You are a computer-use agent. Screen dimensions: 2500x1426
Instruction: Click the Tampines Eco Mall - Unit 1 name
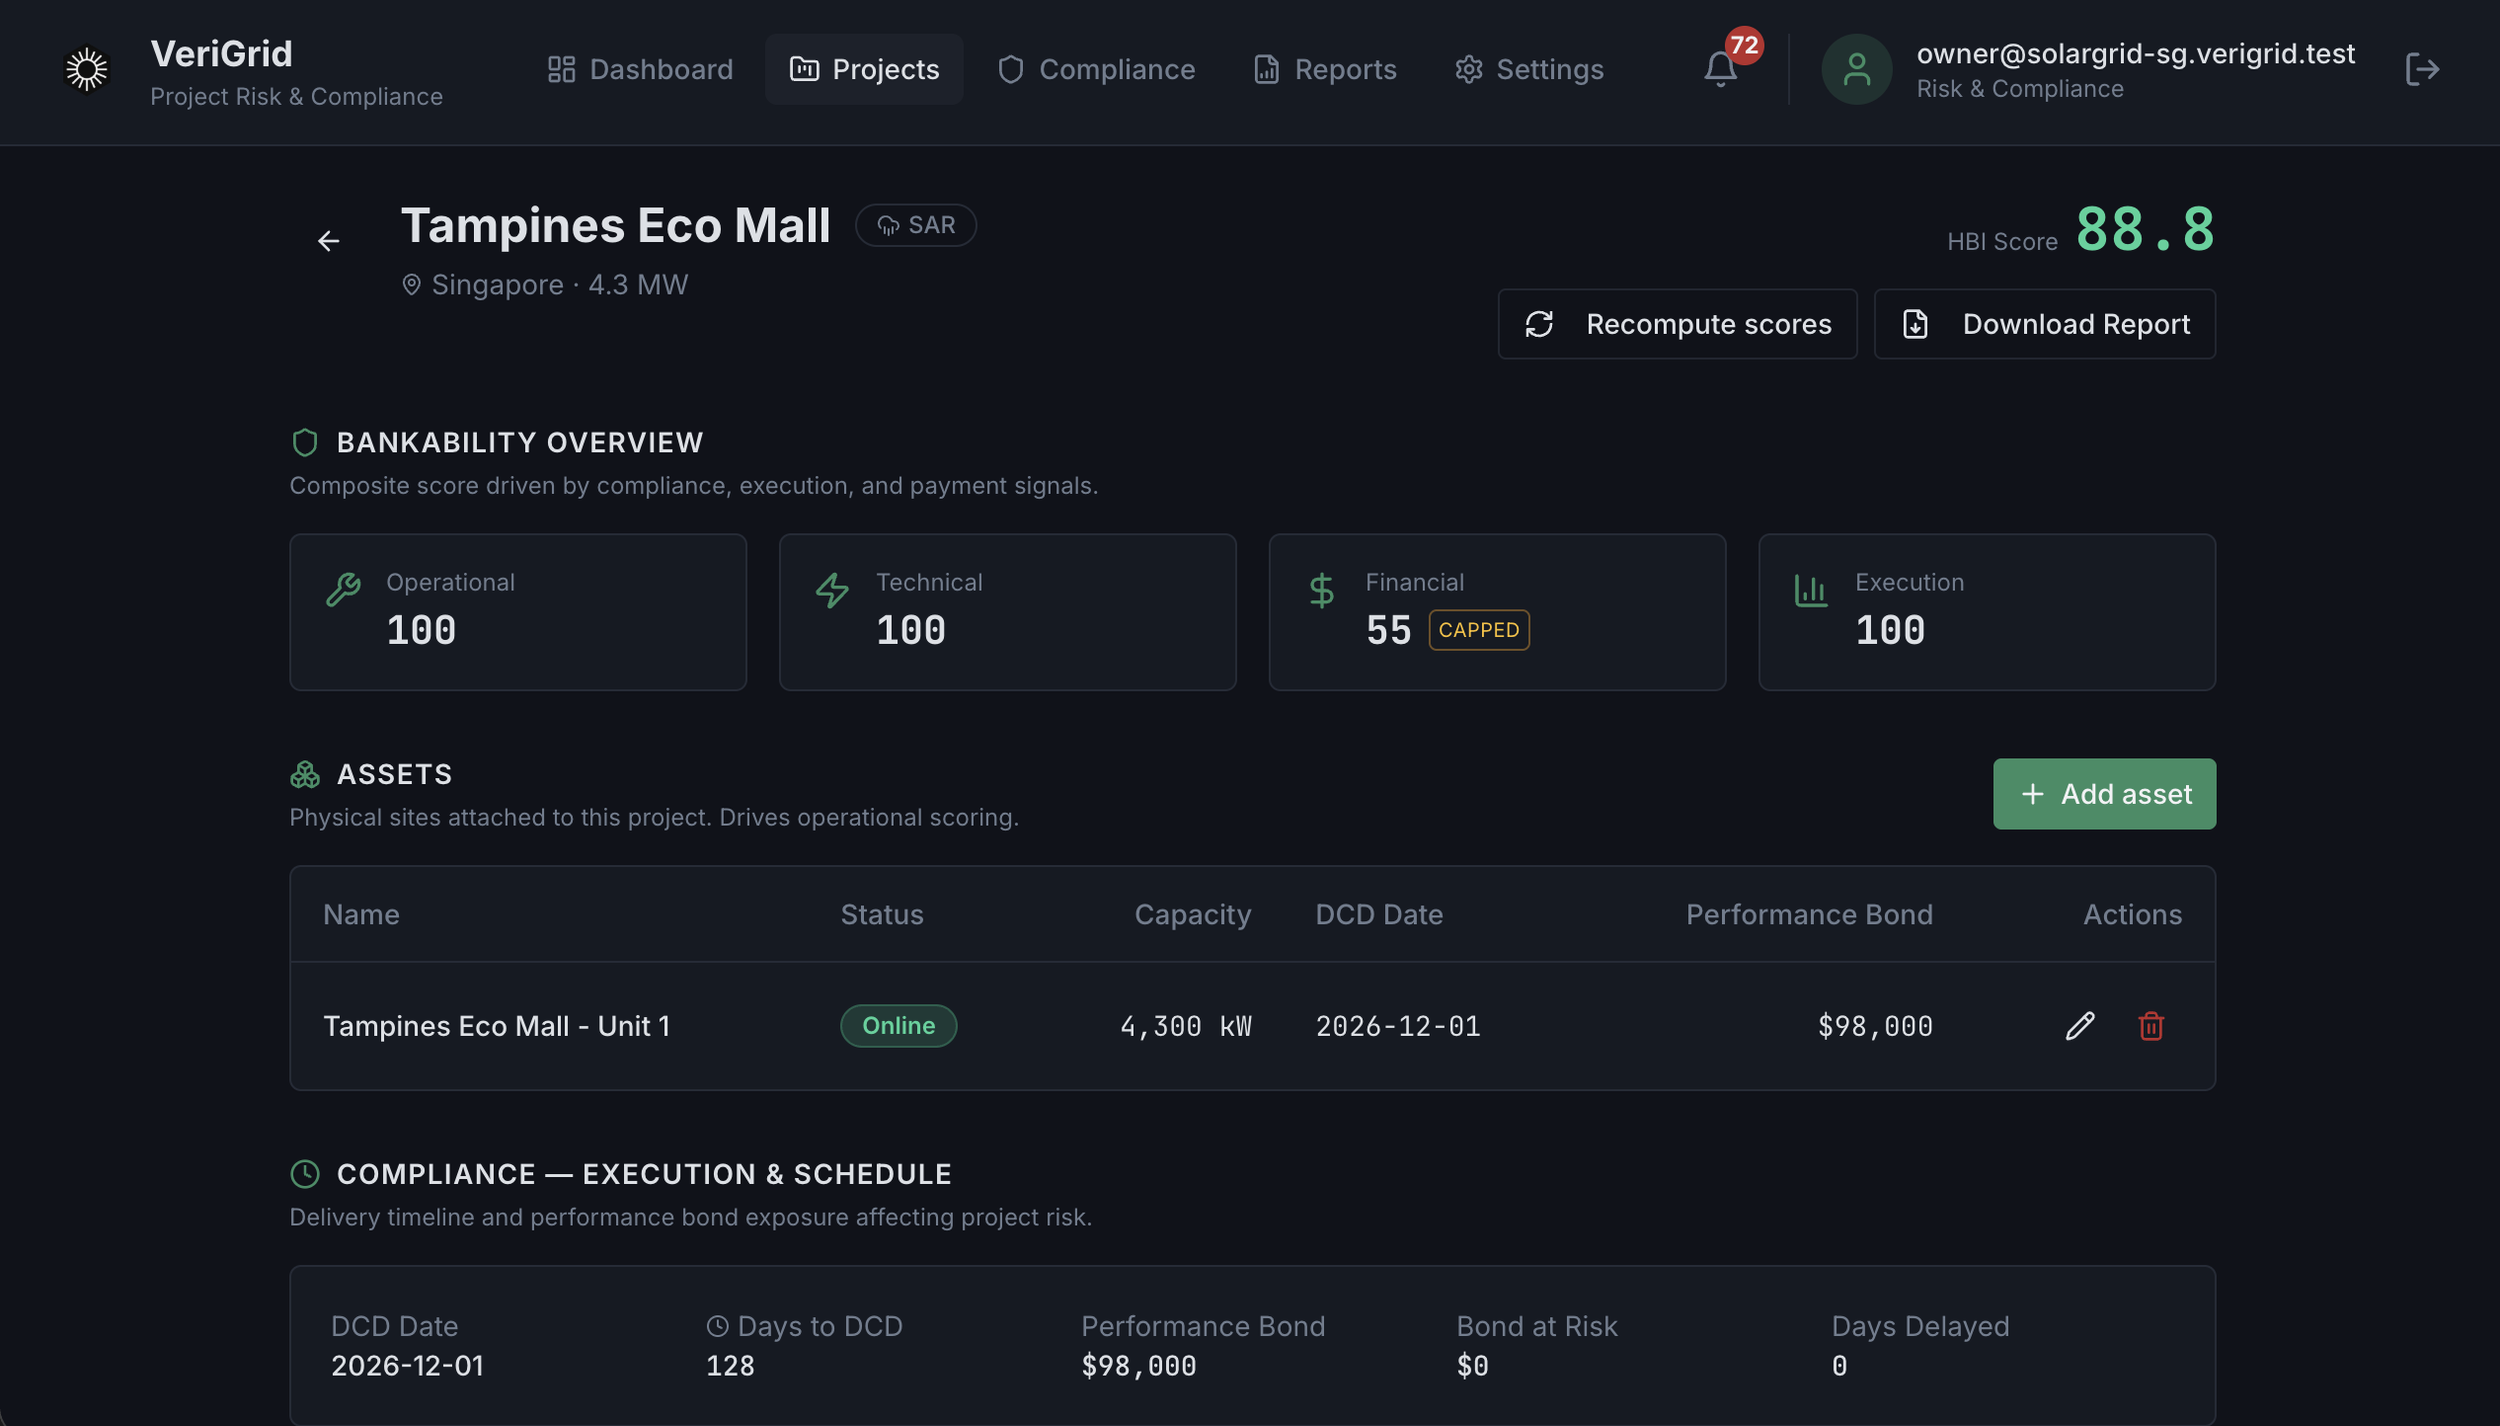point(496,1026)
